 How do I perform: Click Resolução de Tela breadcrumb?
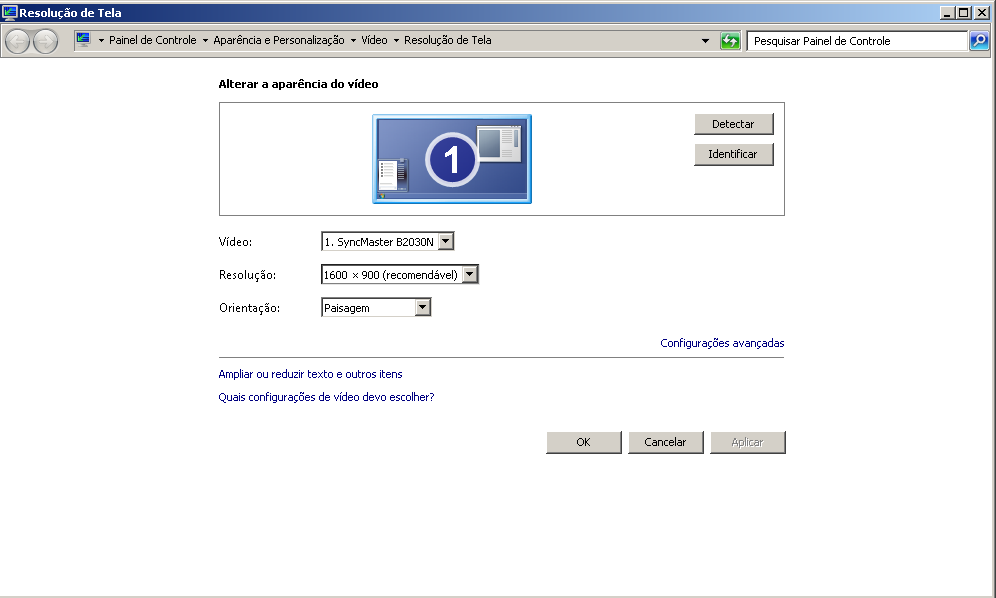448,40
